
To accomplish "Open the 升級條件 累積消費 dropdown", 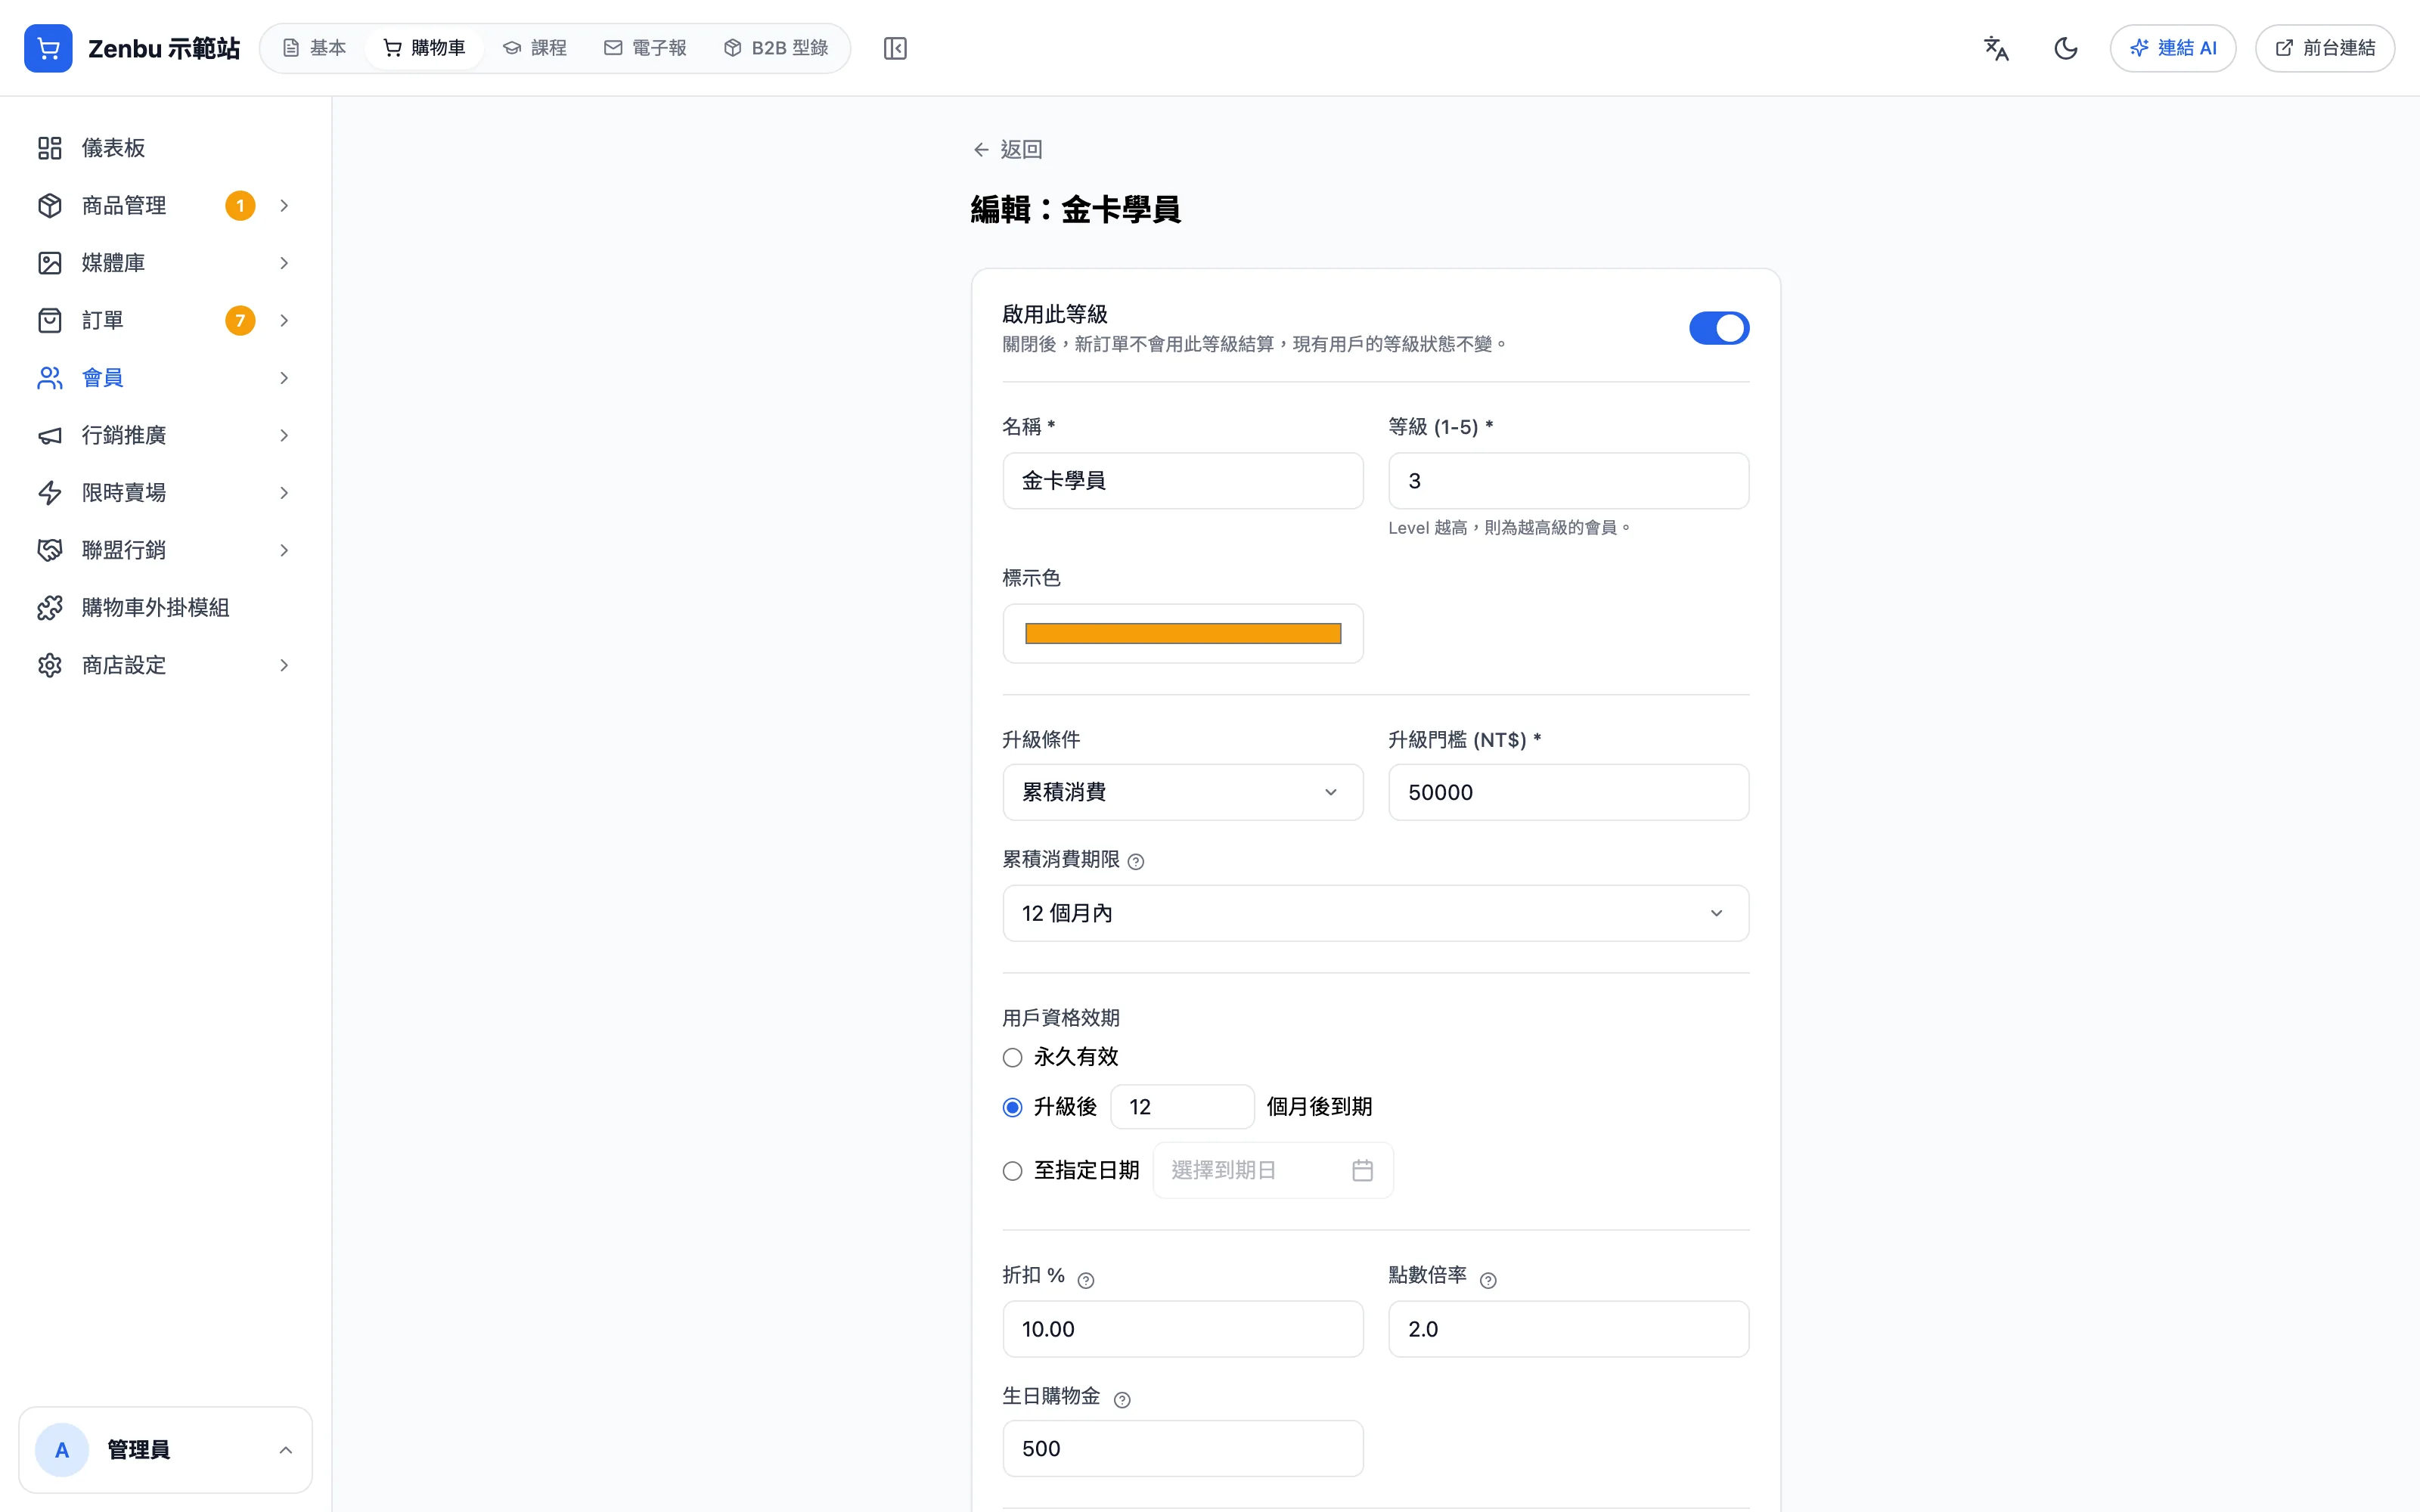I will [x=1183, y=792].
